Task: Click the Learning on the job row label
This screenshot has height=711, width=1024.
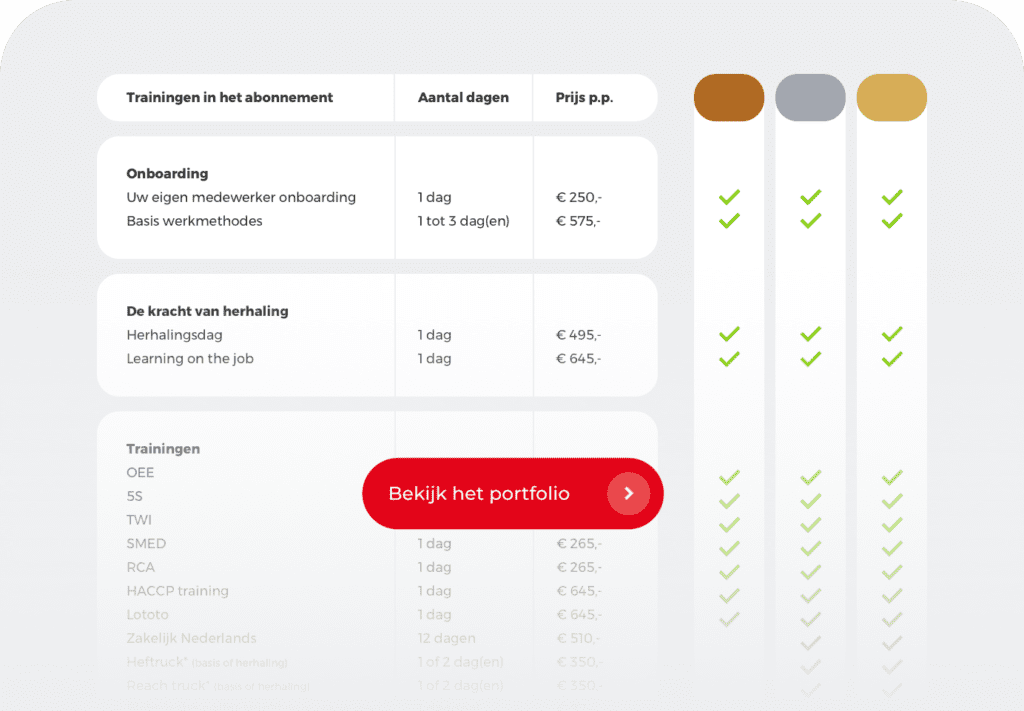Action: click(190, 358)
